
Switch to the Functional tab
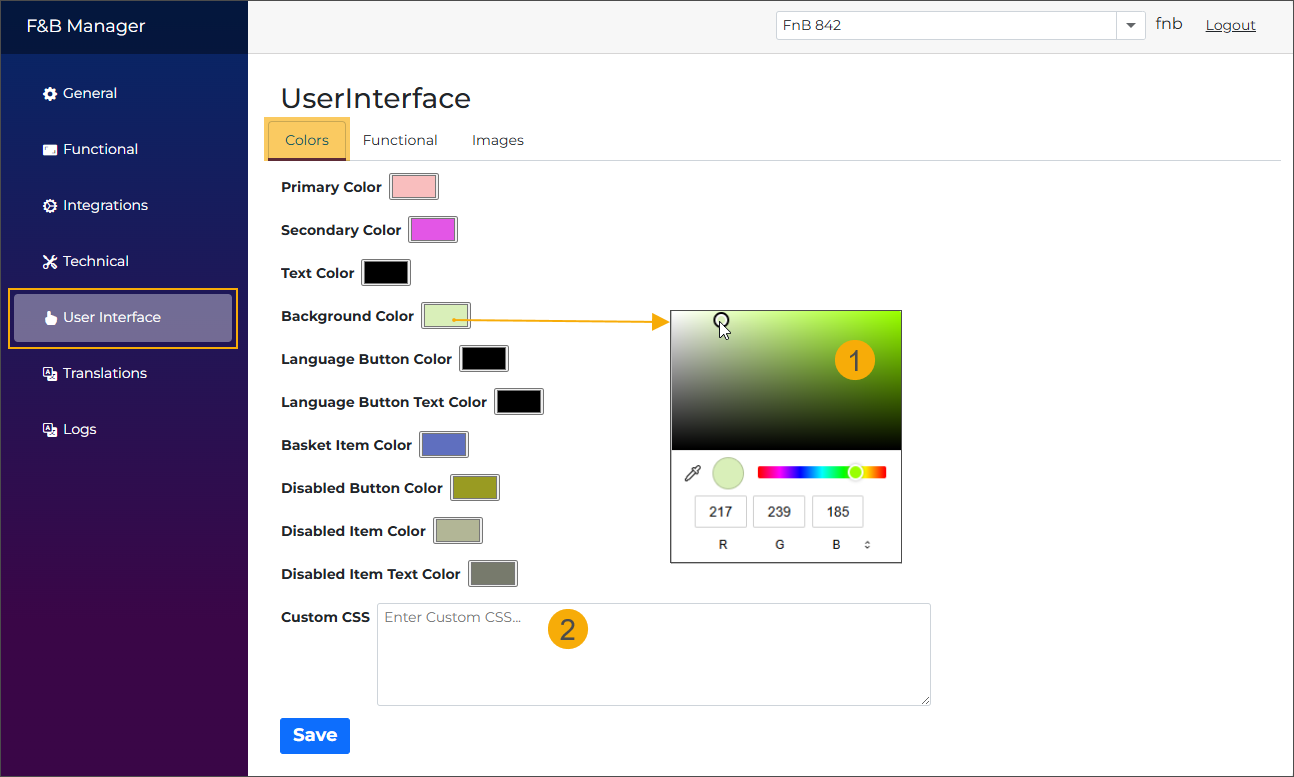(x=400, y=140)
